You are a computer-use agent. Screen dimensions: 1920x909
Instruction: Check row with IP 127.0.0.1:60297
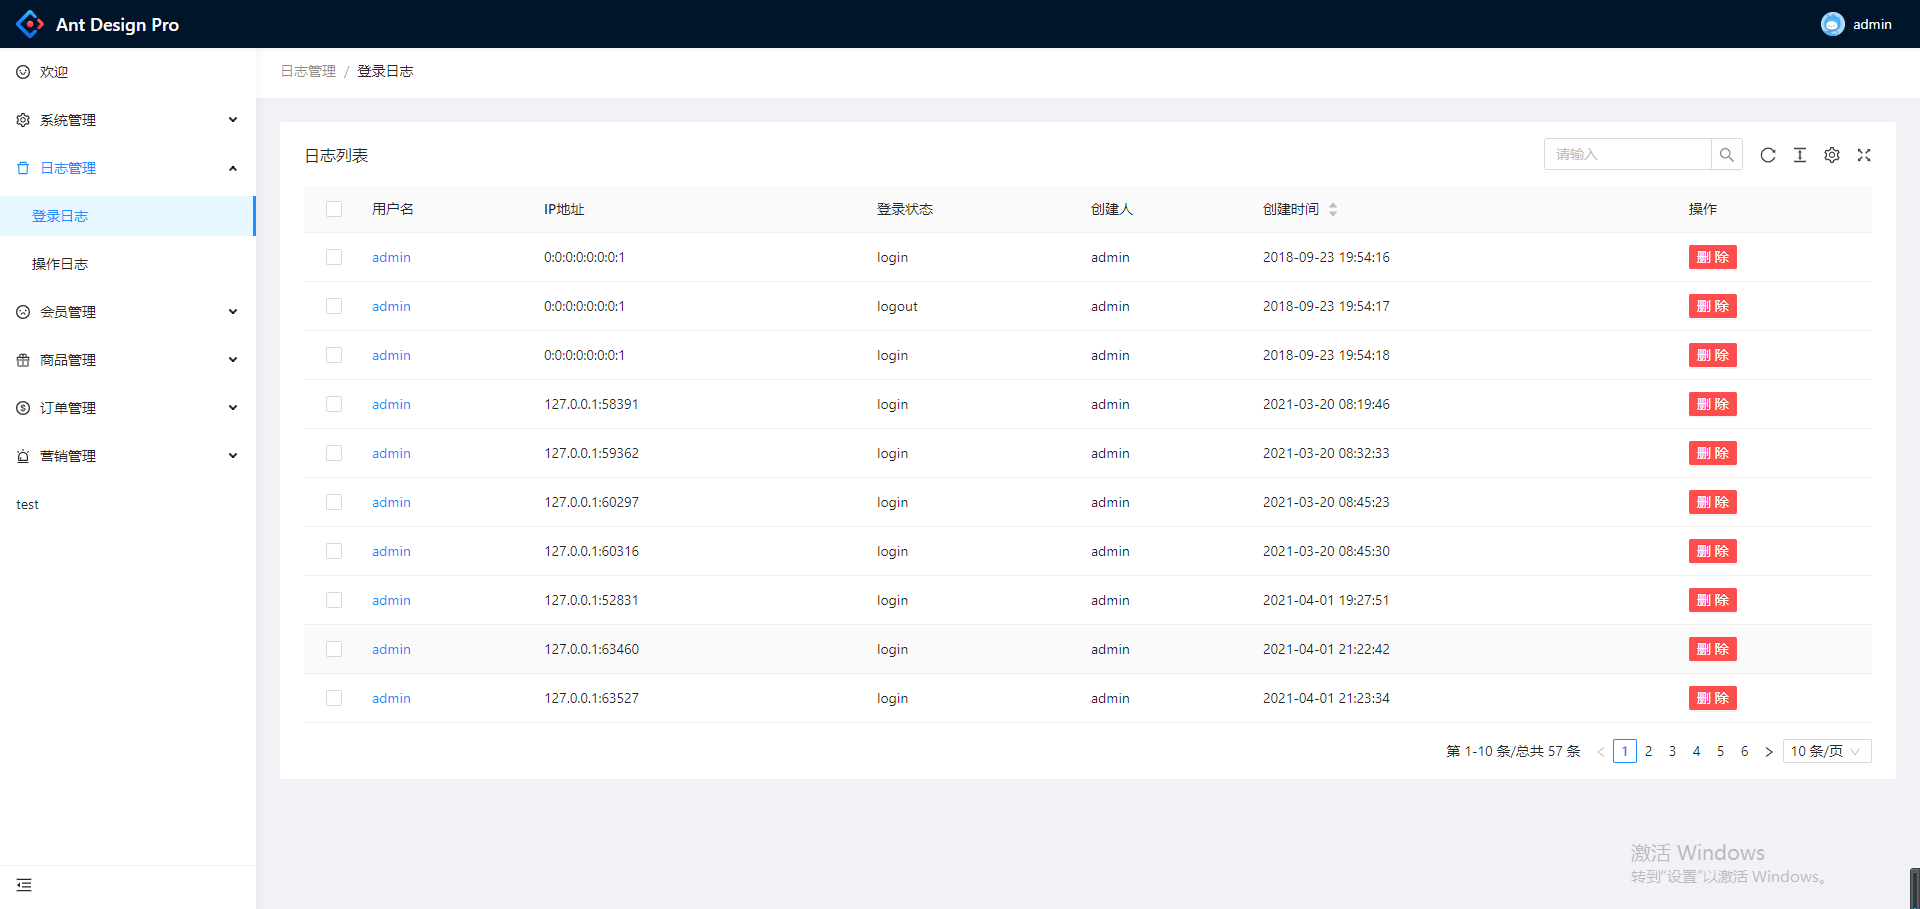click(x=334, y=502)
